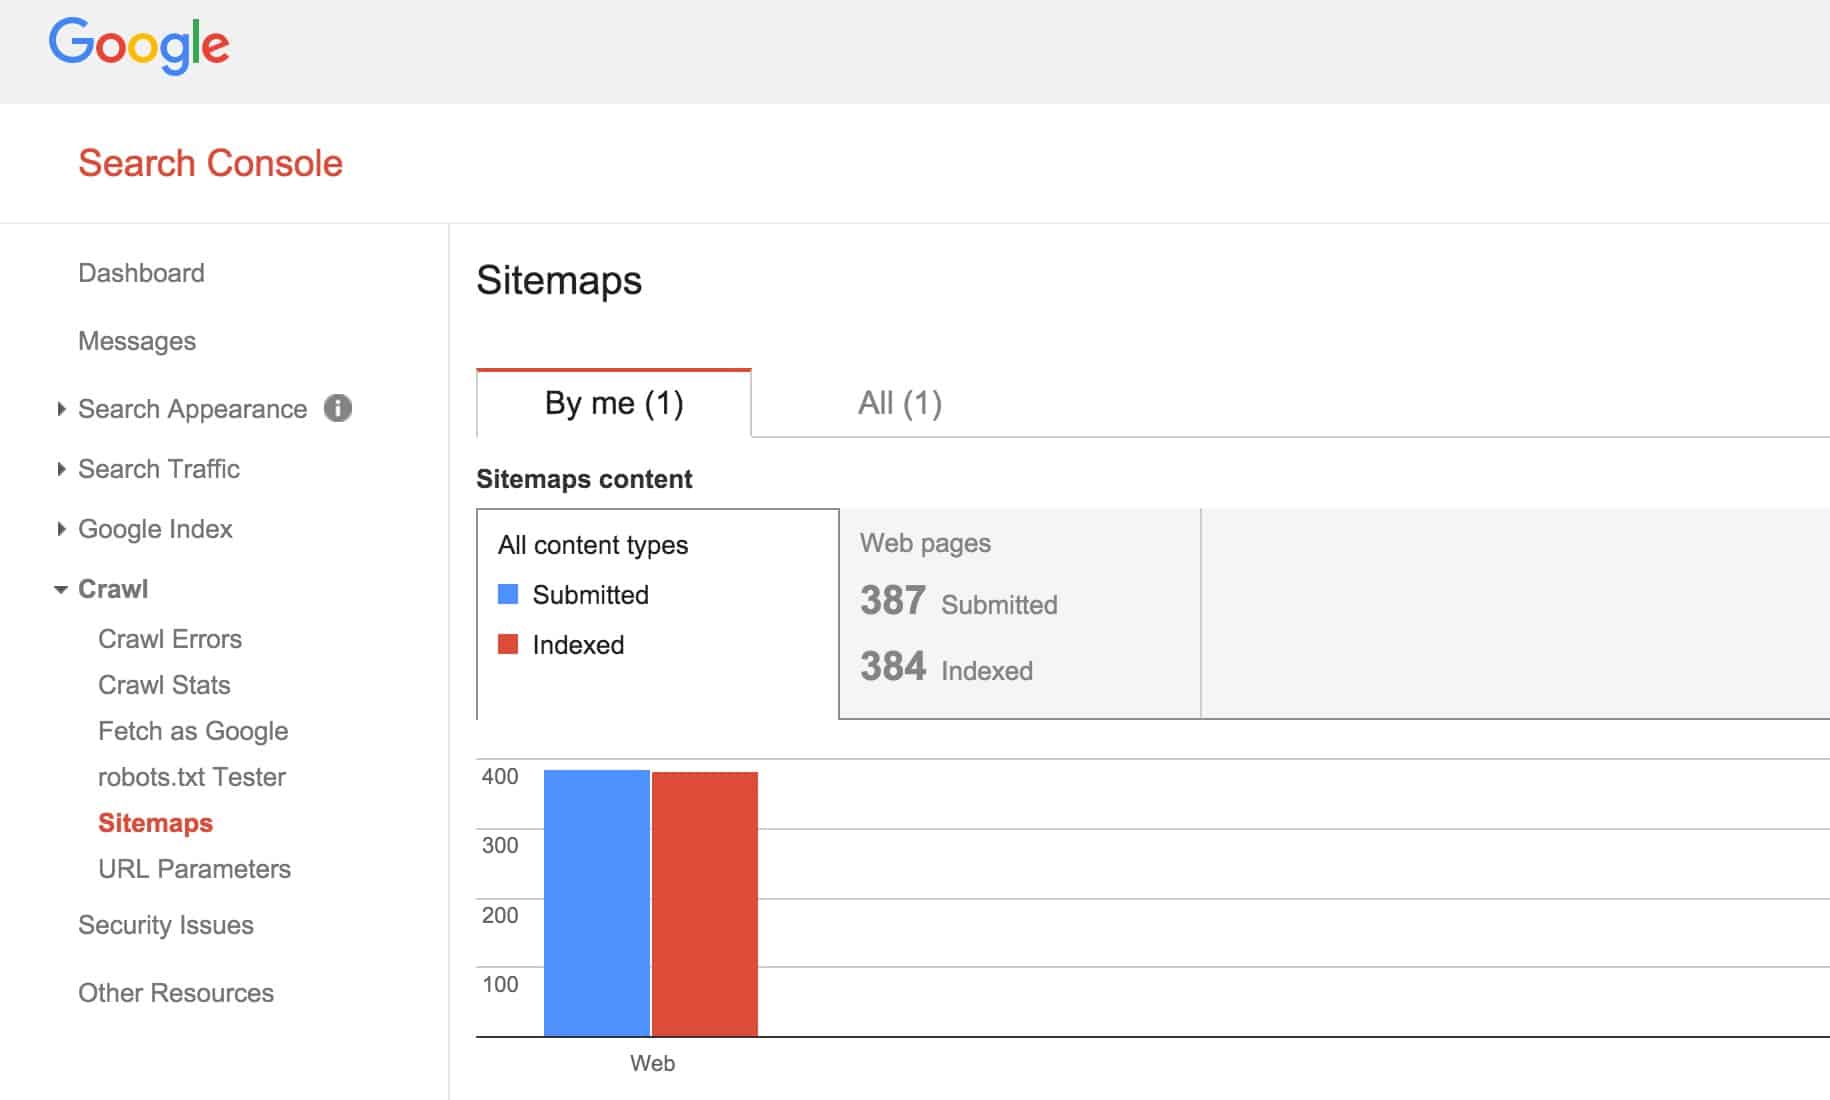
Task: Expand the Google Index arrow
Action: pyautogui.click(x=61, y=529)
